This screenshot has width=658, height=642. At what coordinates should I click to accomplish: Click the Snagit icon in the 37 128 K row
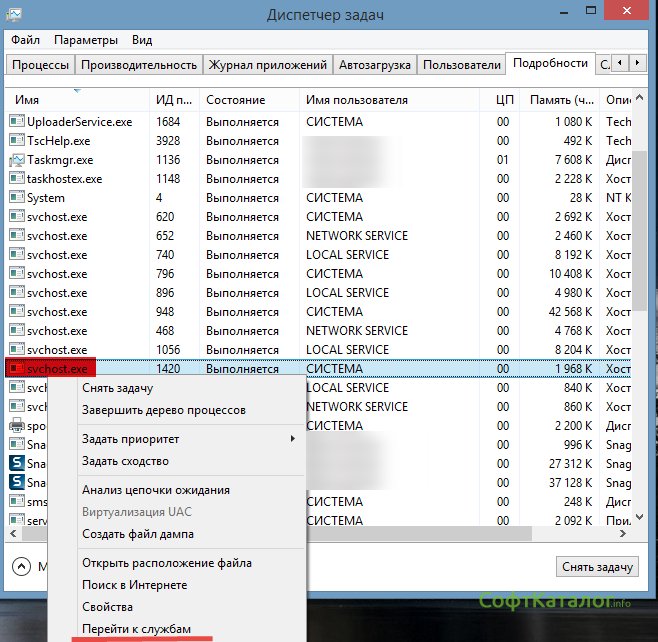point(17,483)
